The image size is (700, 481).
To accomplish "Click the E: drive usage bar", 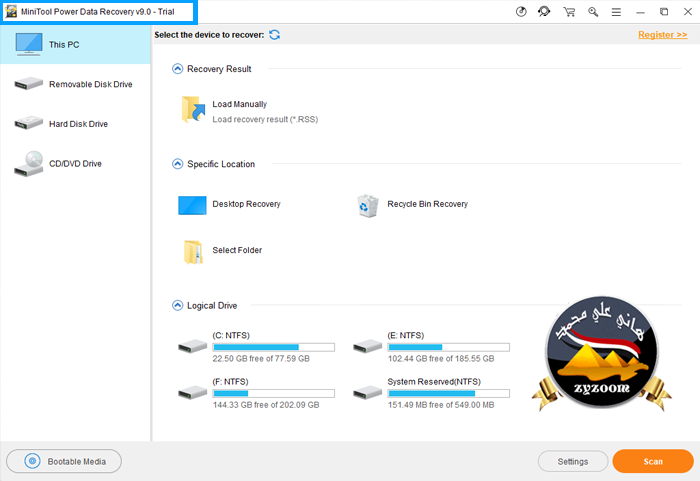I will (449, 347).
